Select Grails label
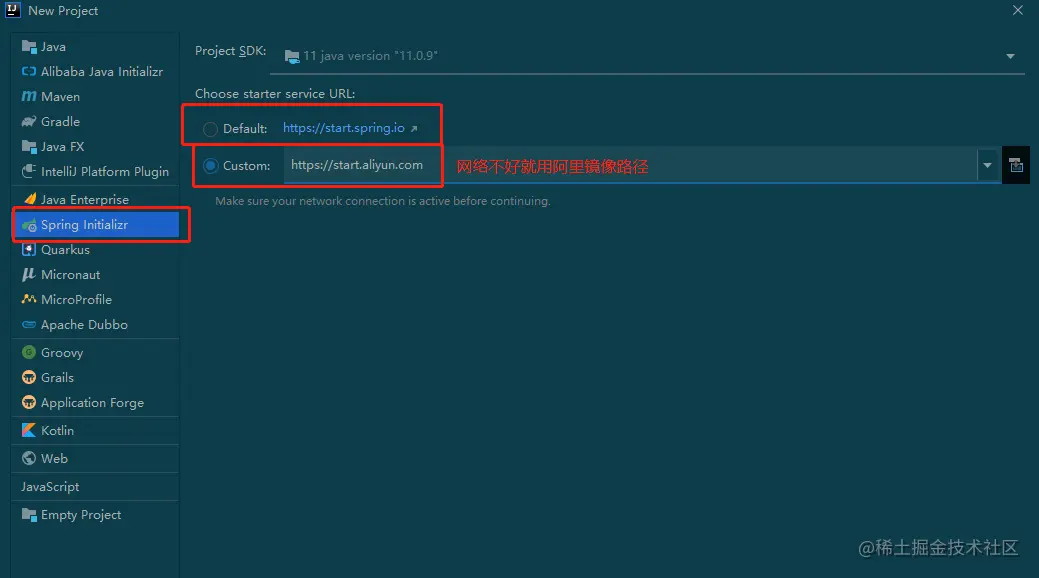The image size is (1039, 578). click(57, 377)
